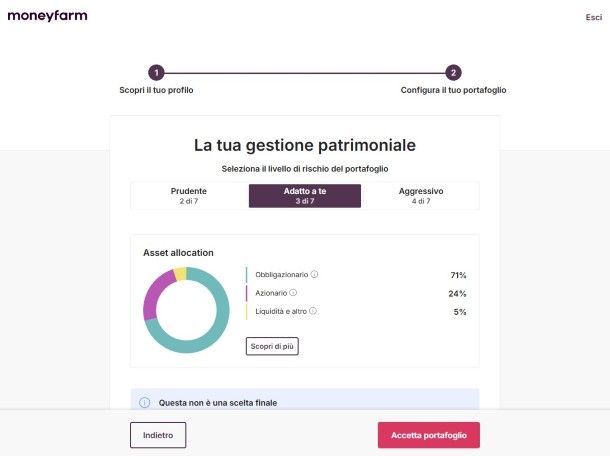Open the Liquidità e altro info icon
This screenshot has height=456, width=610.
(313, 311)
